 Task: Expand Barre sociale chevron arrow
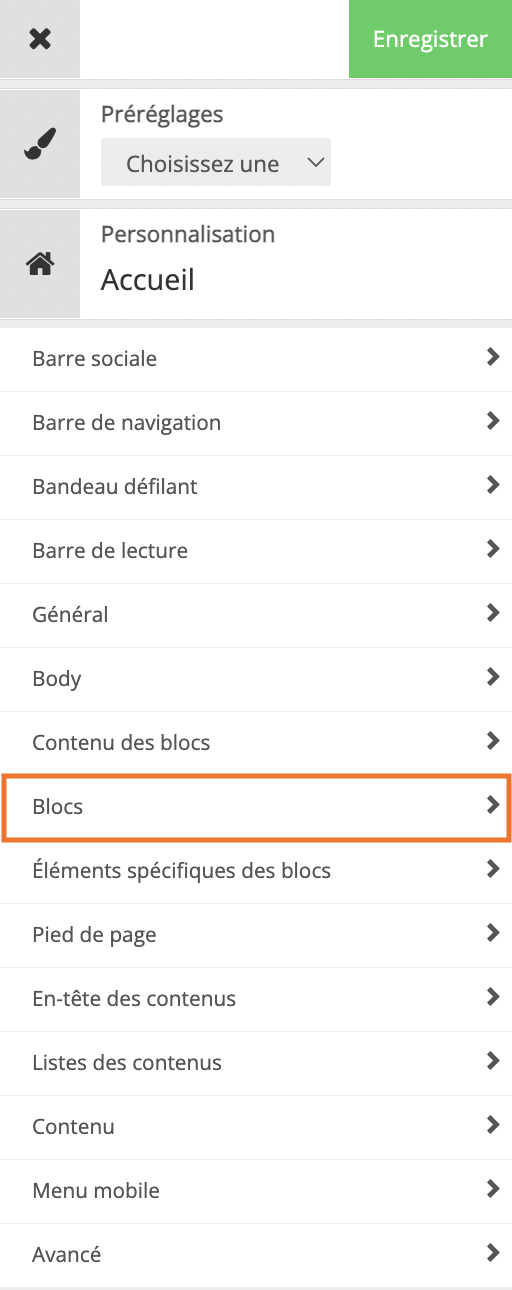492,357
